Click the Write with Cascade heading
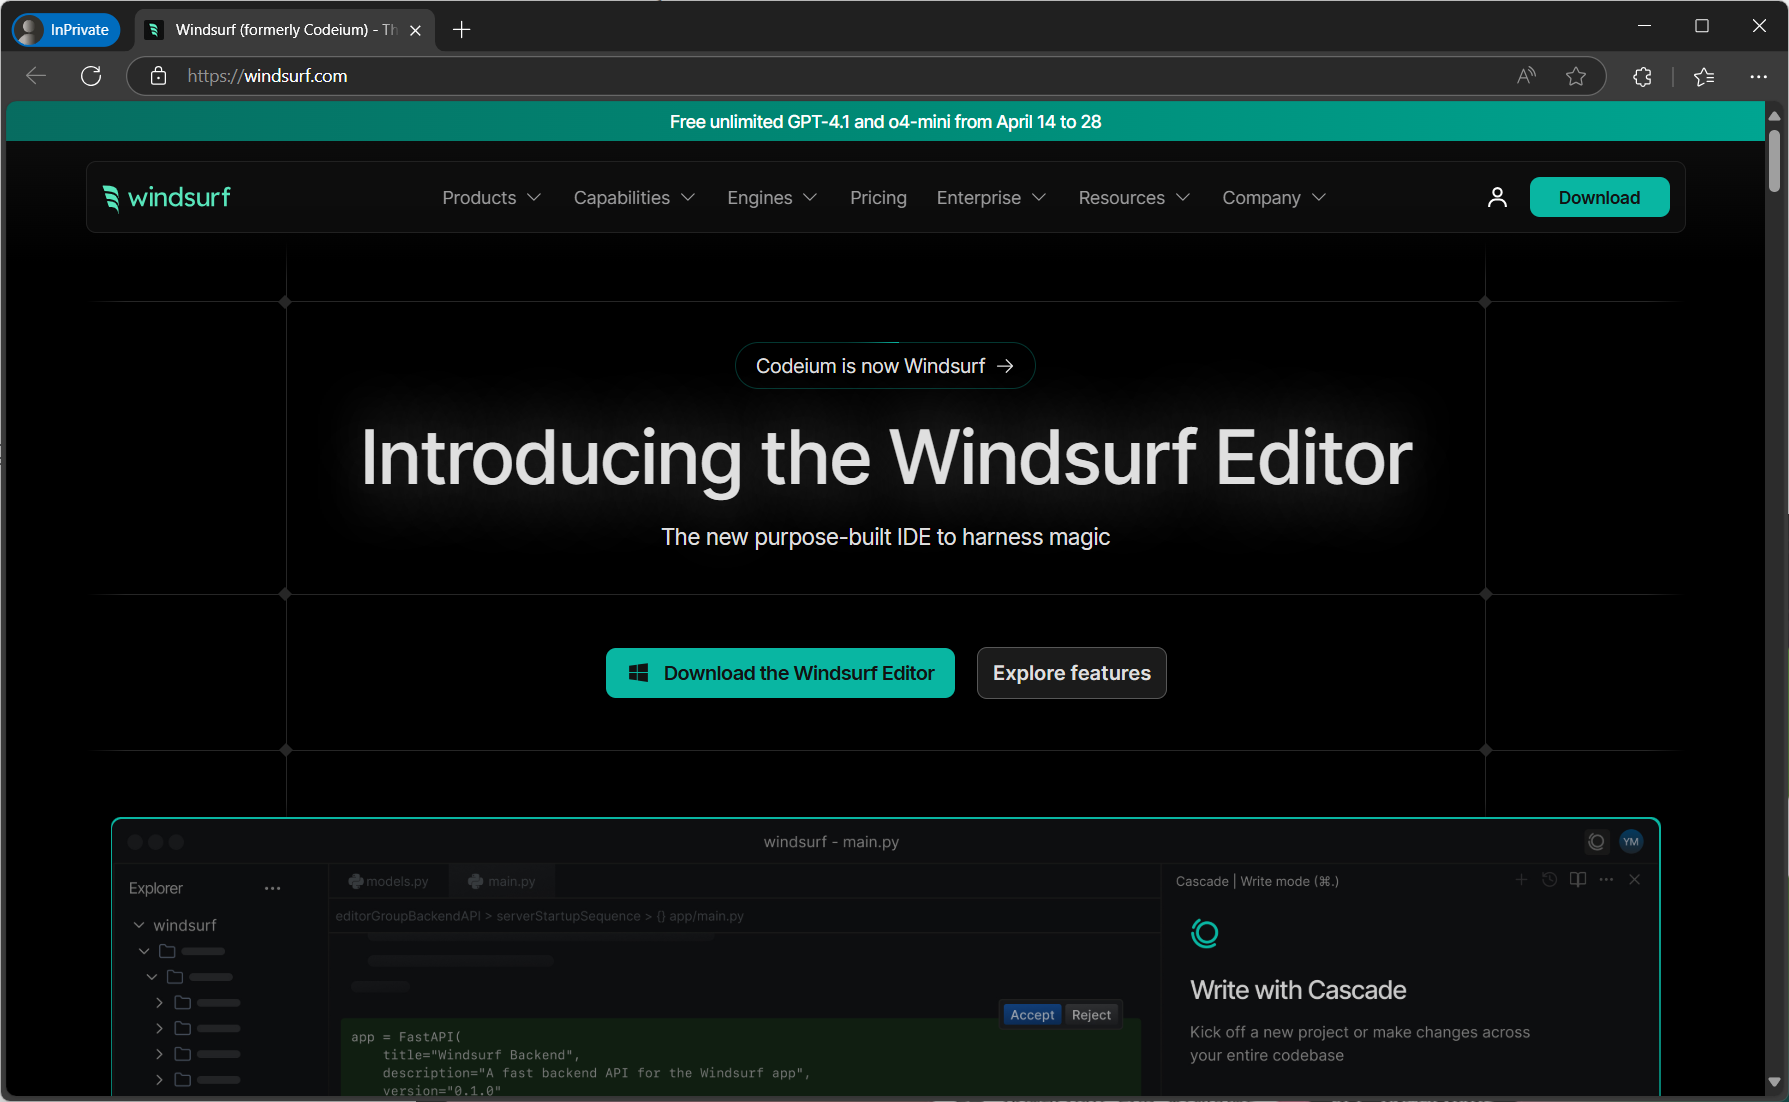Viewport: 1789px width, 1102px height. click(1298, 990)
